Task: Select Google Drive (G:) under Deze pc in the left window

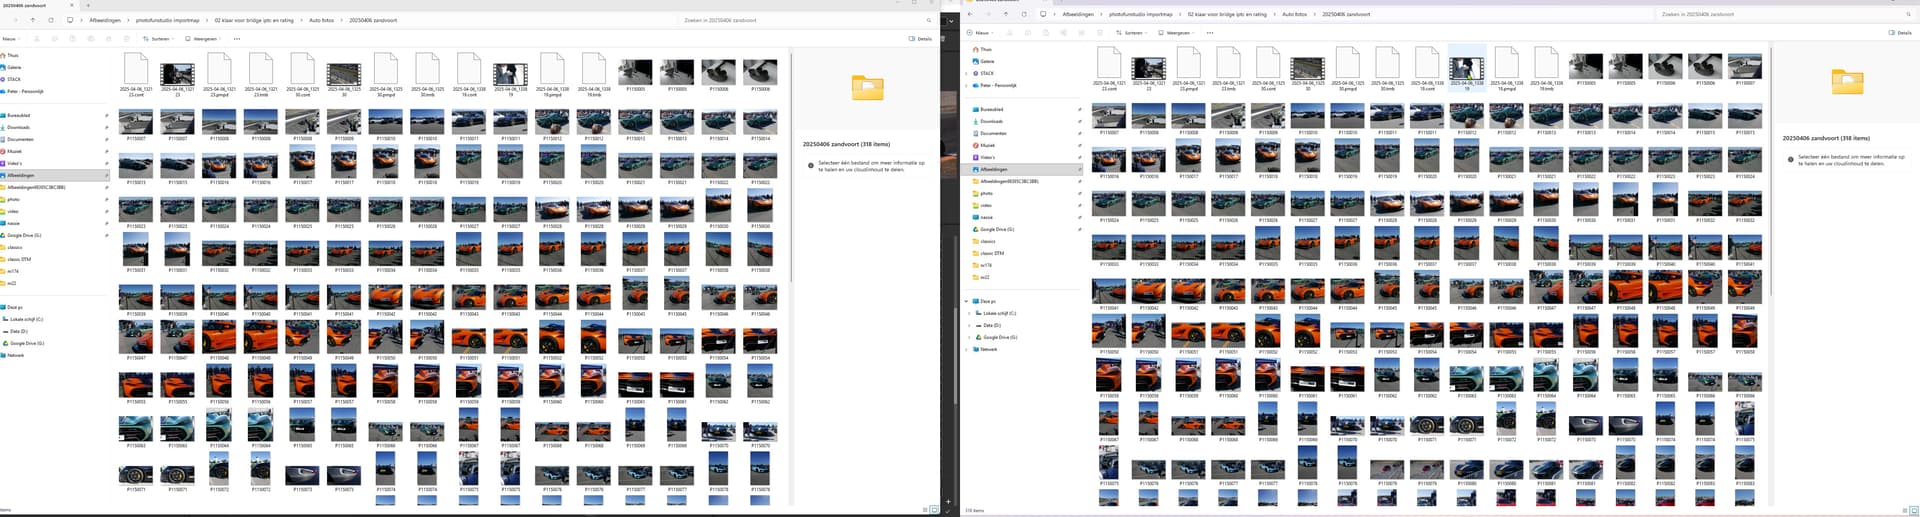Action: pyautogui.click(x=26, y=343)
